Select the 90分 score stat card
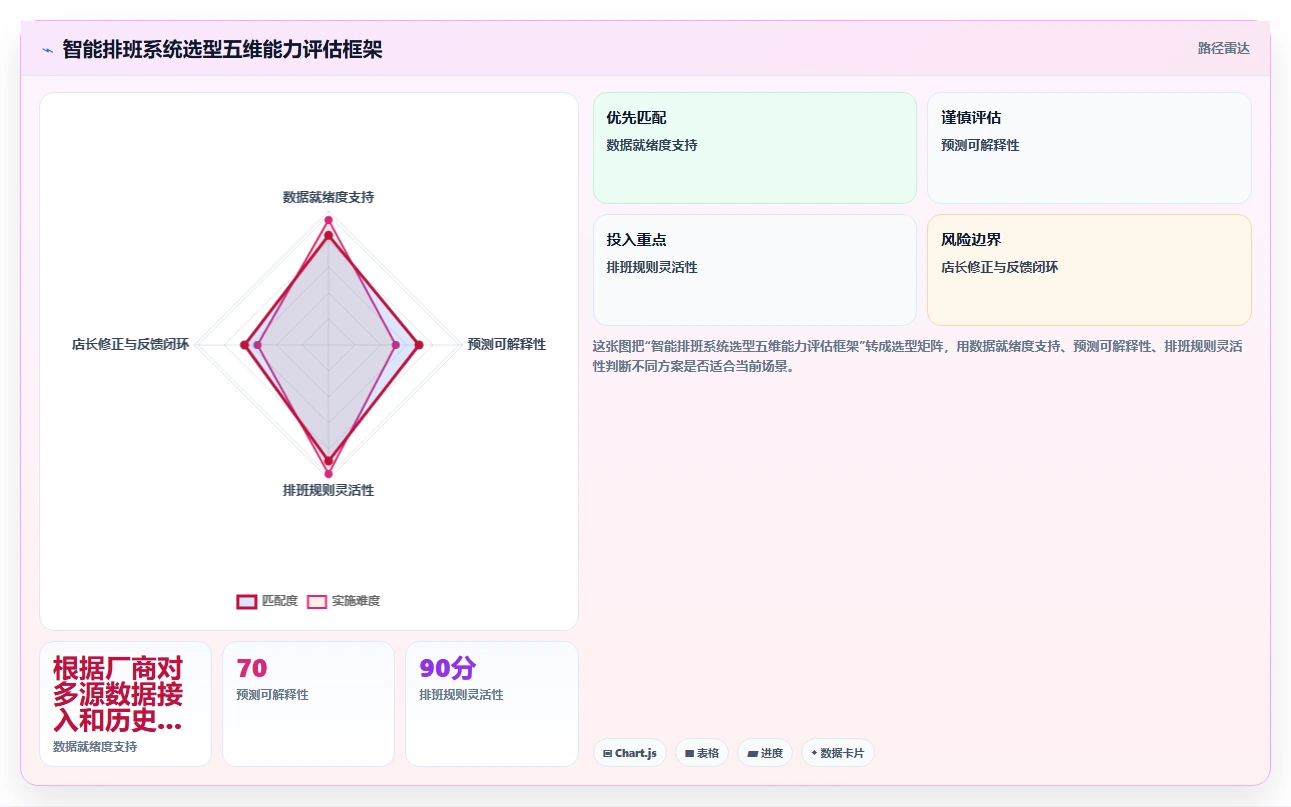The width and height of the screenshot is (1291, 807). pyautogui.click(x=491, y=704)
